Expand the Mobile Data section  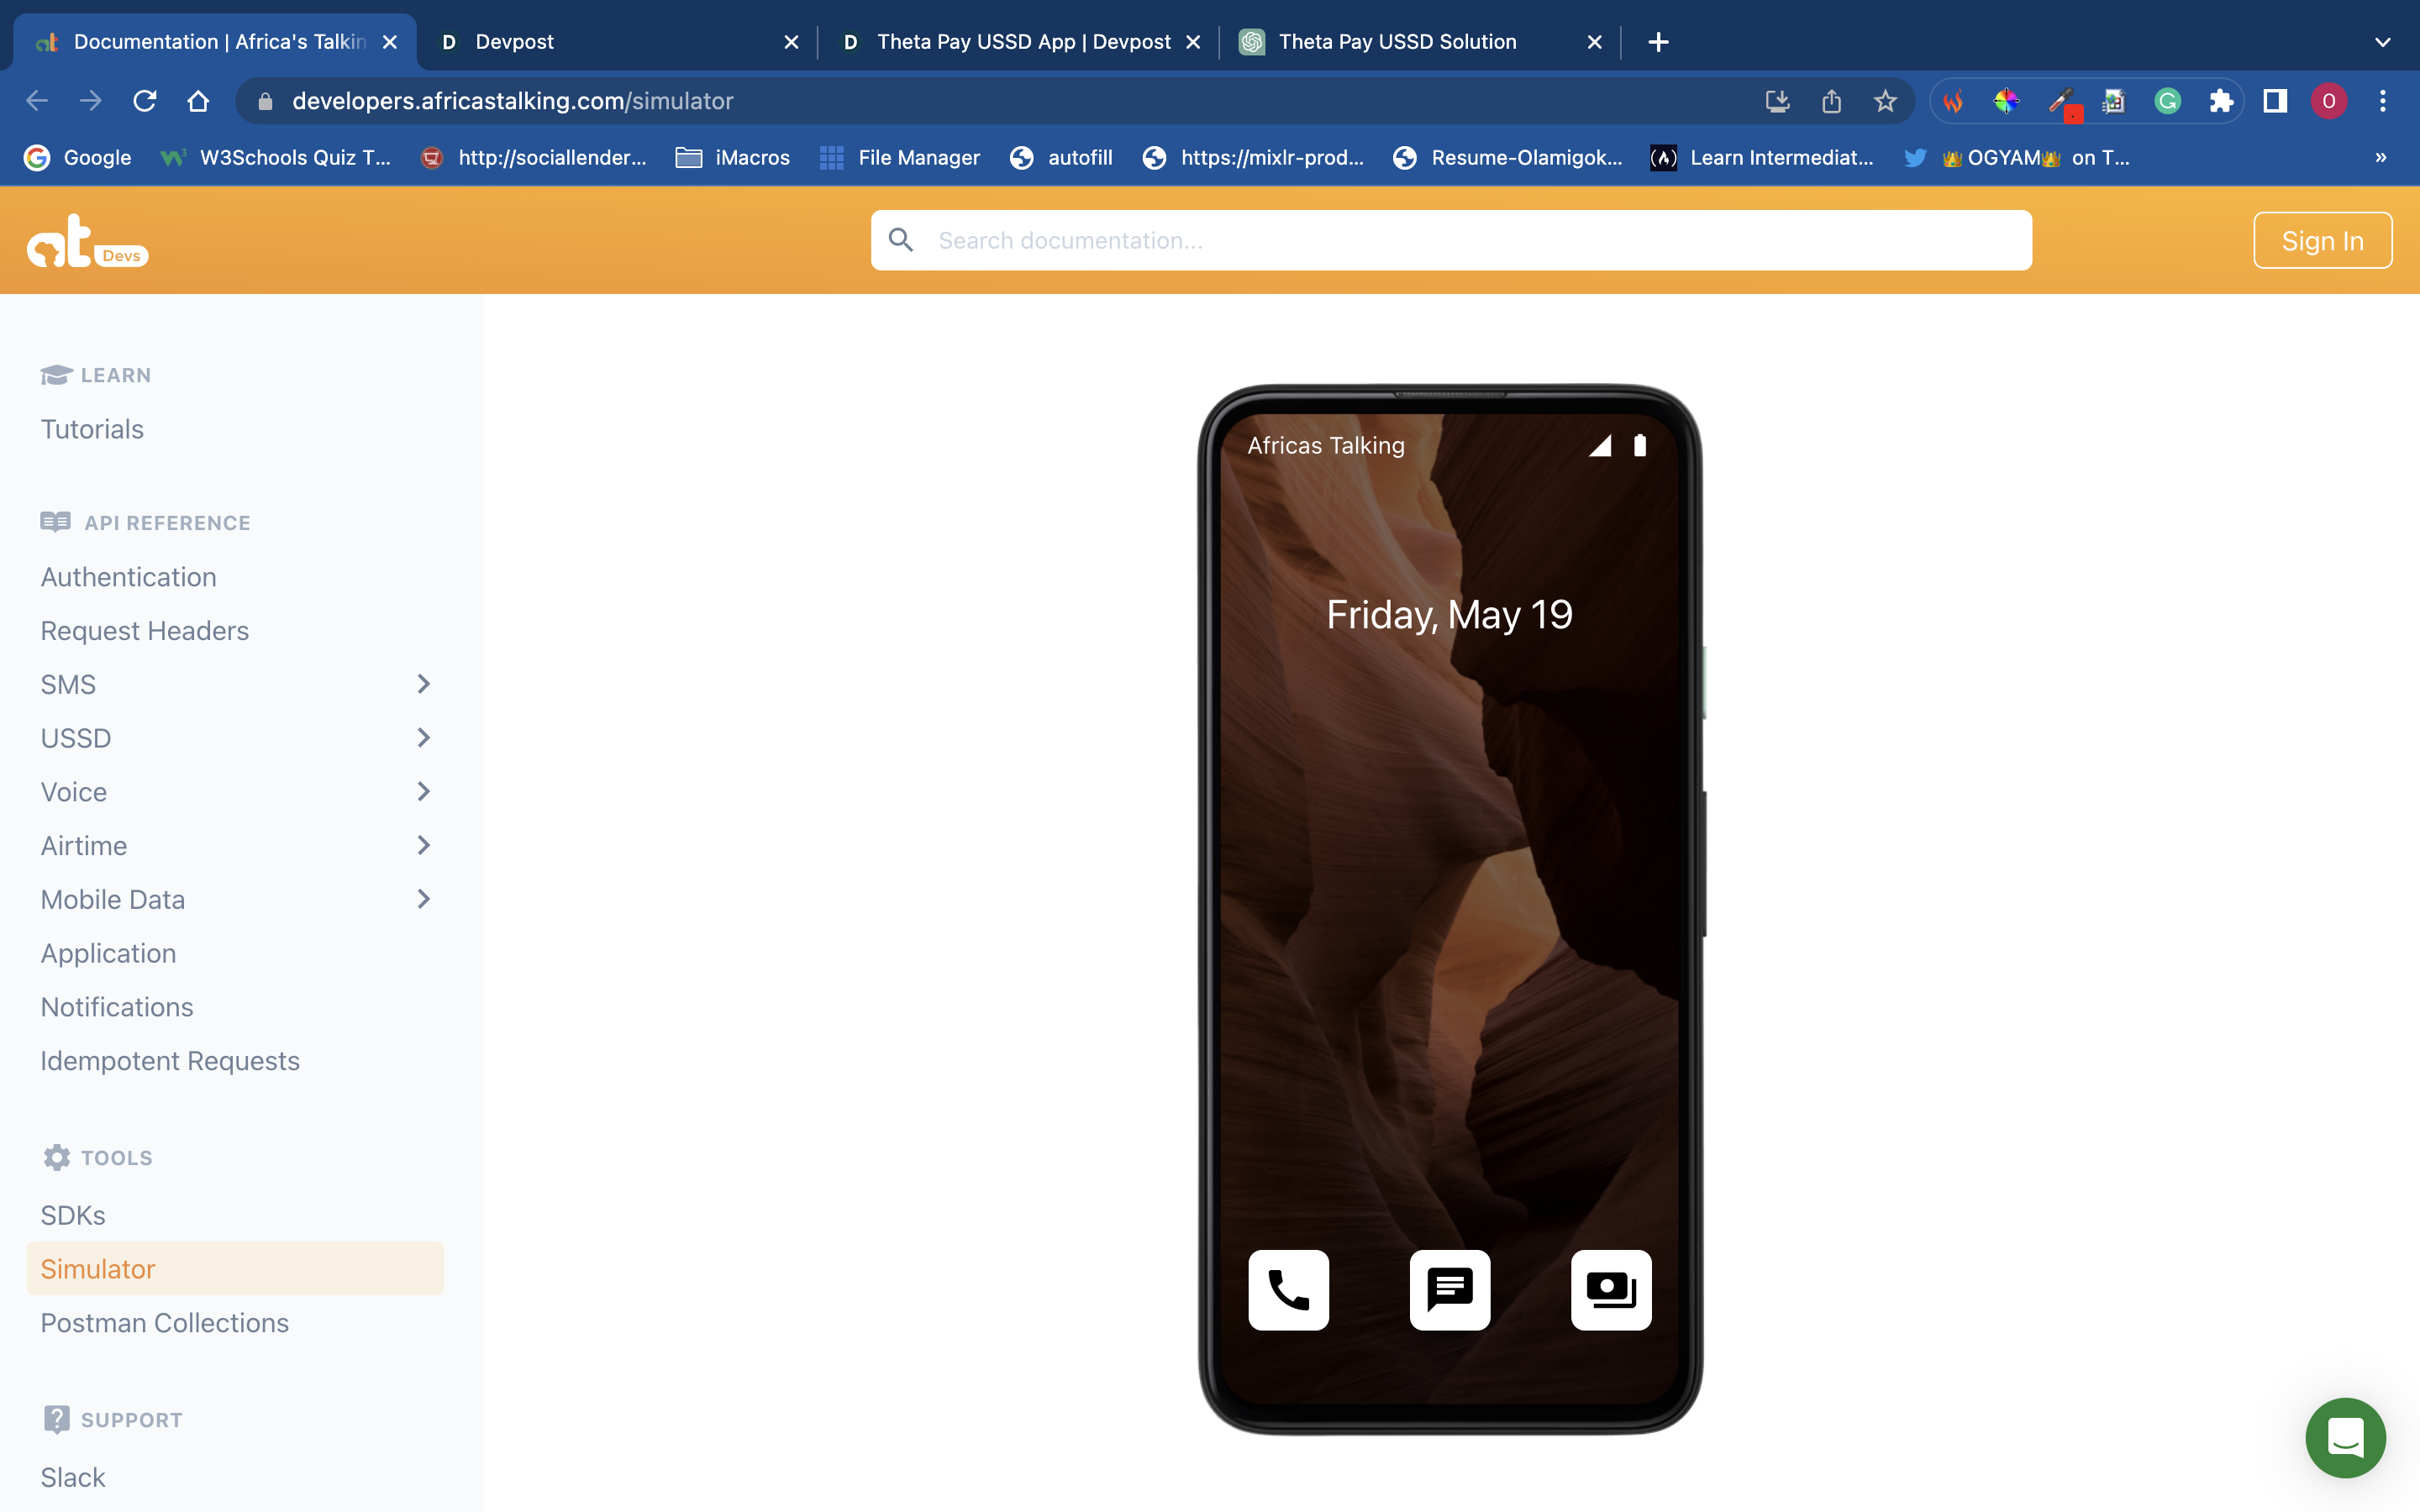(423, 899)
